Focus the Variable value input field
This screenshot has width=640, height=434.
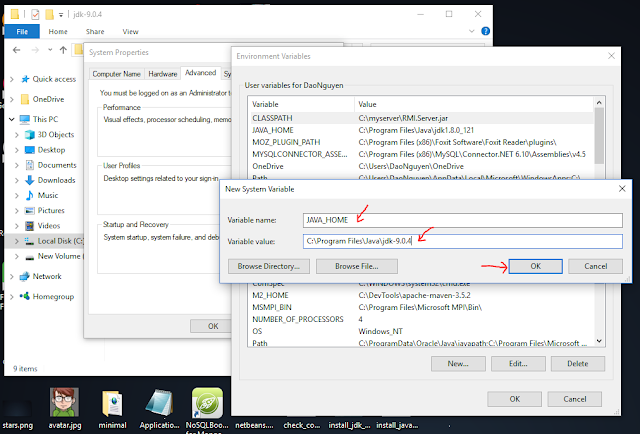click(462, 241)
